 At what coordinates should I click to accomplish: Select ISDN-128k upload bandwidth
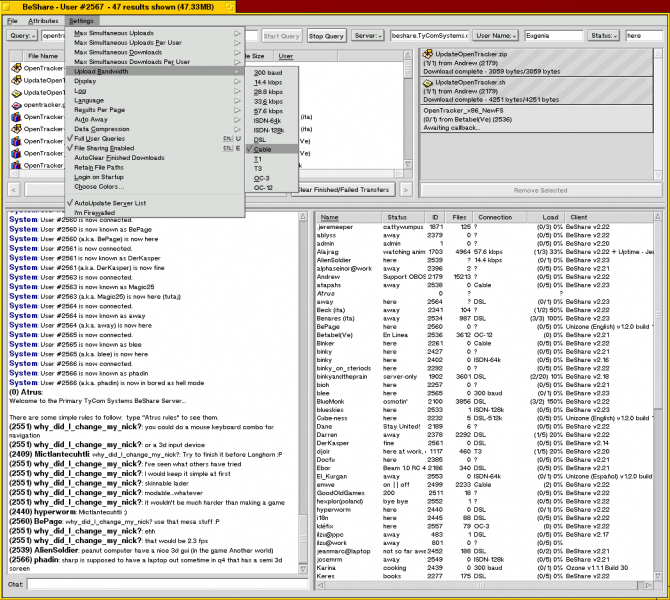(x=272, y=130)
